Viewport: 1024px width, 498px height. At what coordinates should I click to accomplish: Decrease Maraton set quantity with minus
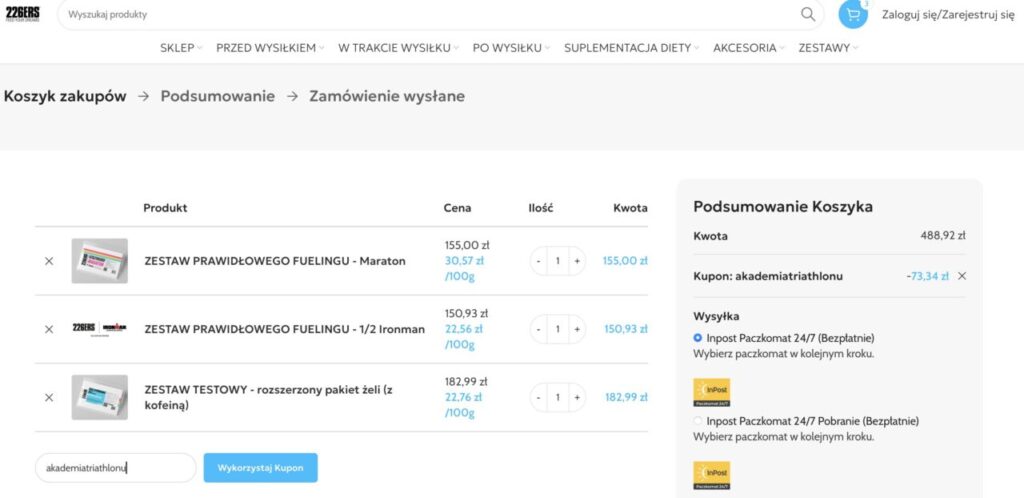pyautogui.click(x=538, y=261)
